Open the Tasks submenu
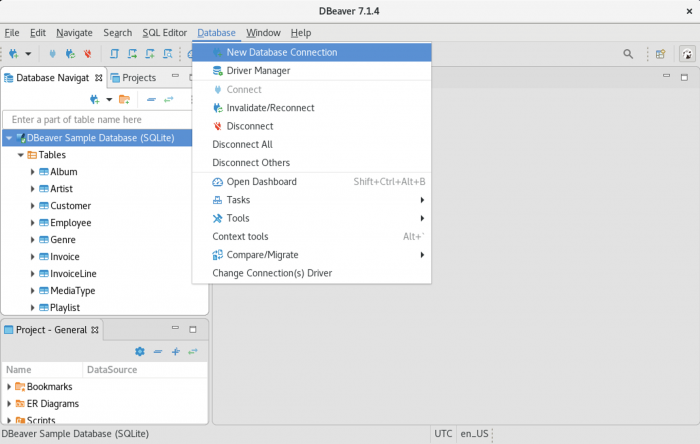 [312, 200]
